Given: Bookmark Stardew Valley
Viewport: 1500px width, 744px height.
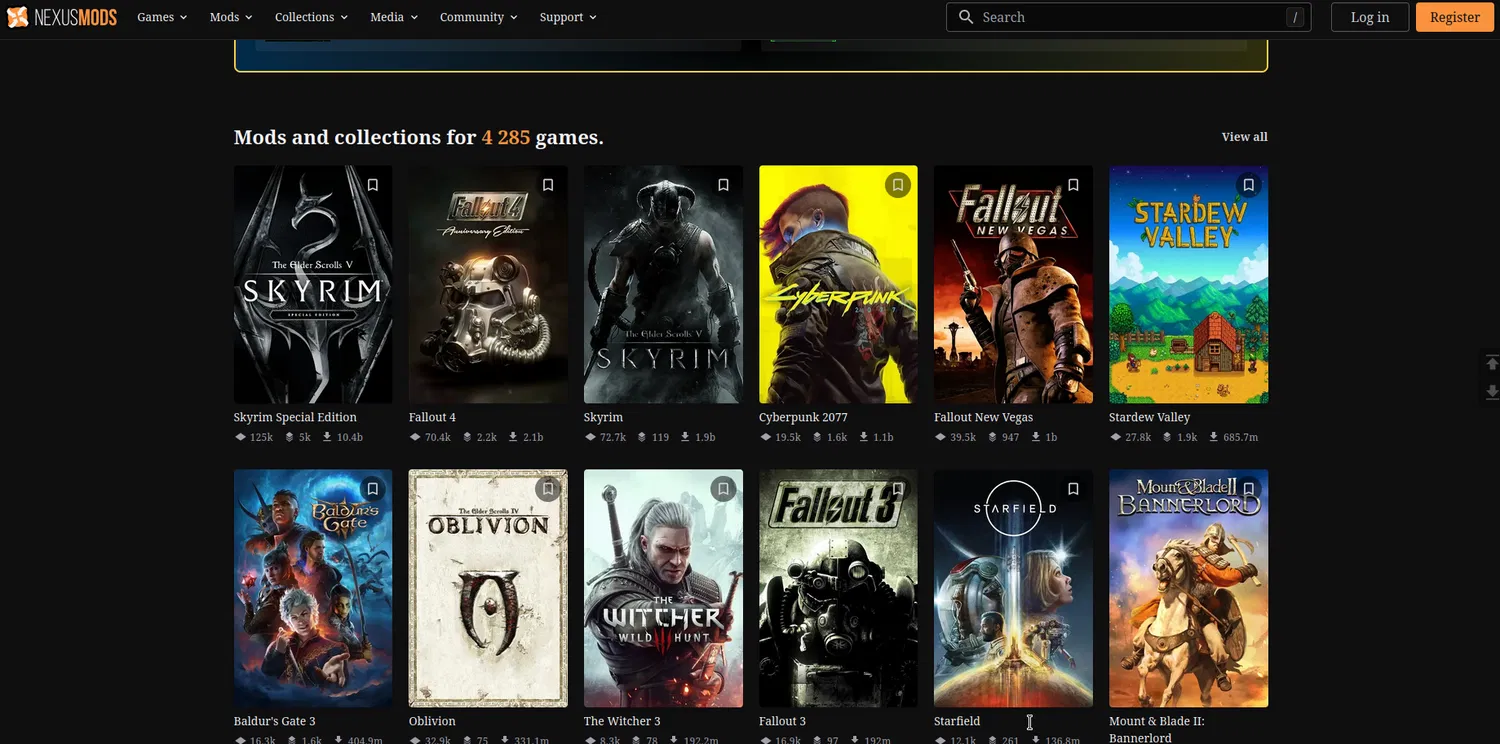Looking at the screenshot, I should coord(1248,185).
